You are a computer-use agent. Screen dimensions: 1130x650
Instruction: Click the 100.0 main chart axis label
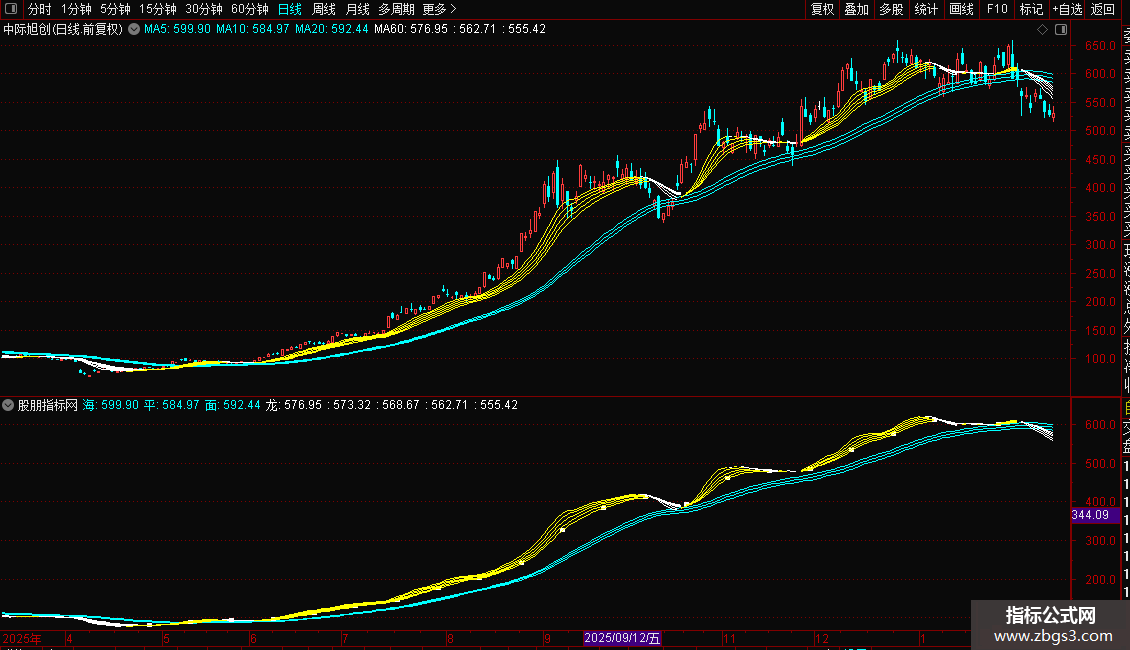tap(1100, 359)
